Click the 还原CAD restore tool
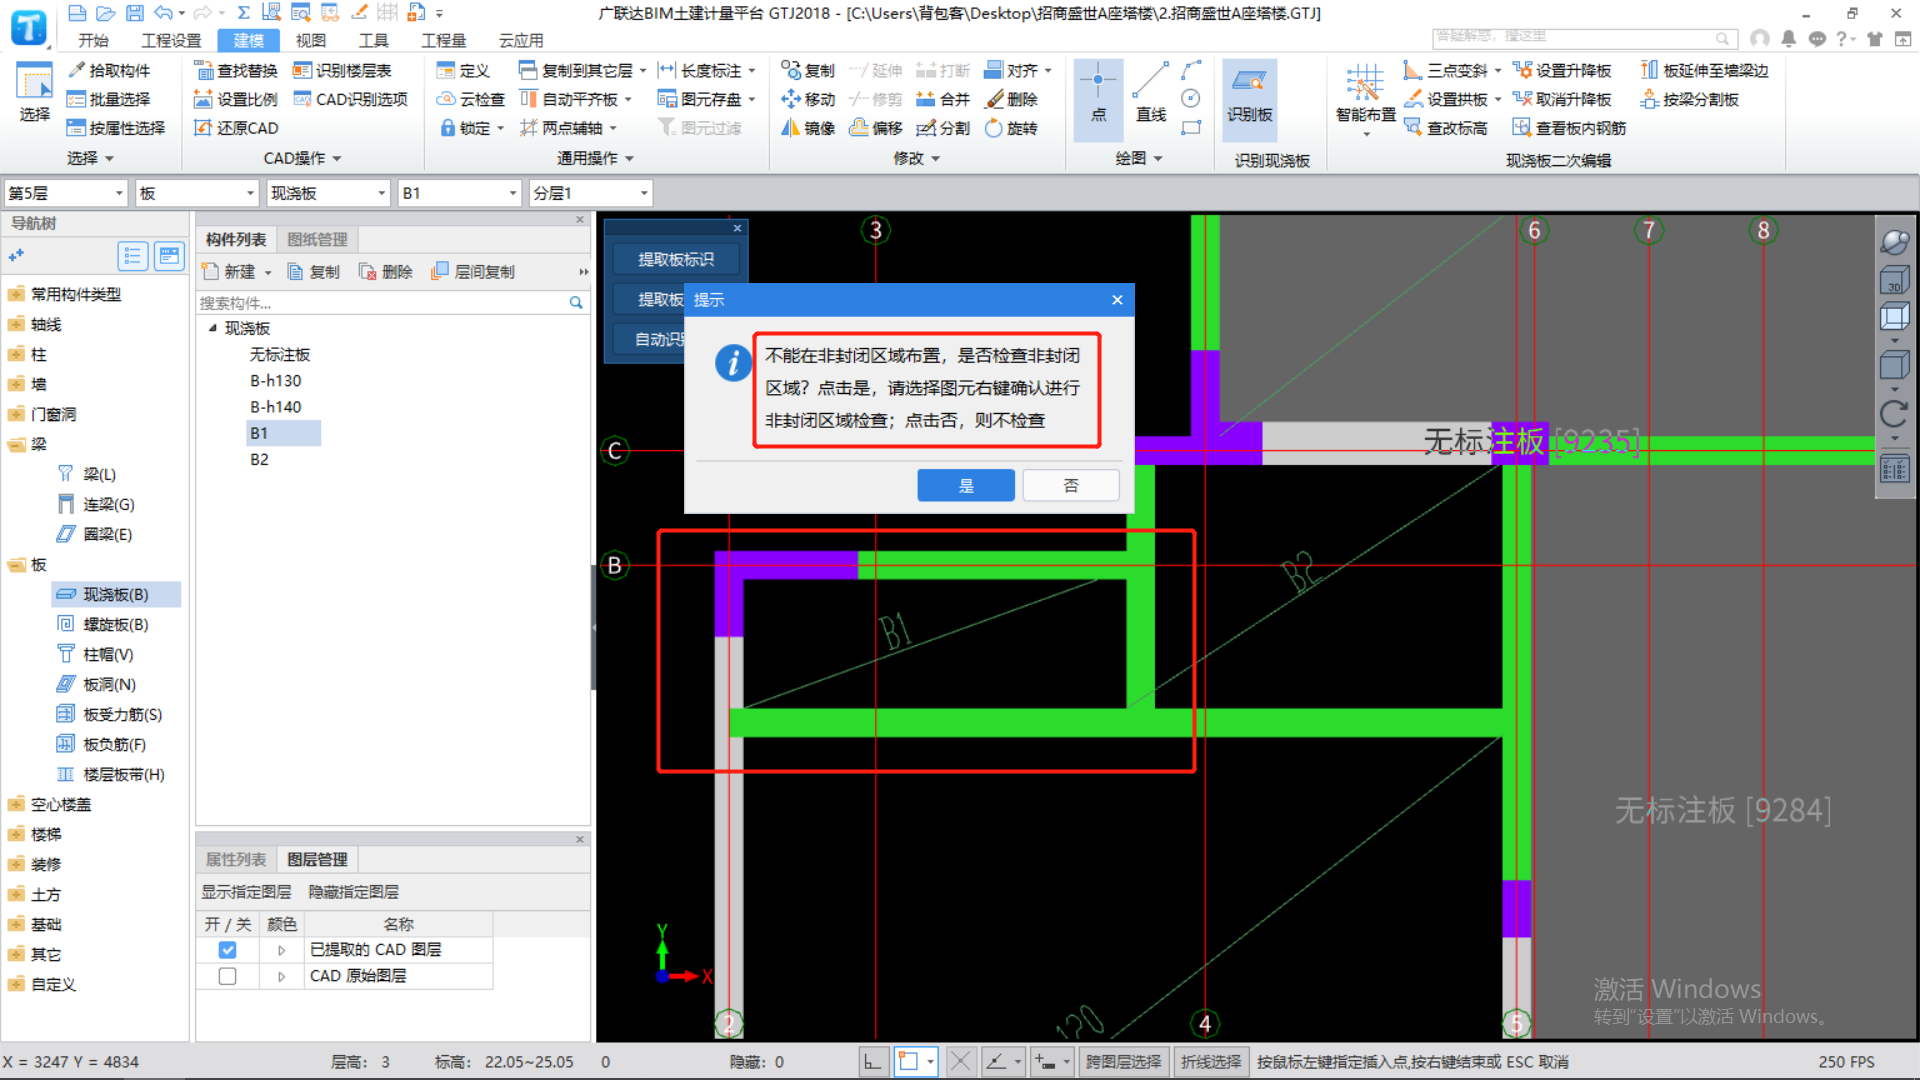The width and height of the screenshot is (1920, 1080). (235, 128)
